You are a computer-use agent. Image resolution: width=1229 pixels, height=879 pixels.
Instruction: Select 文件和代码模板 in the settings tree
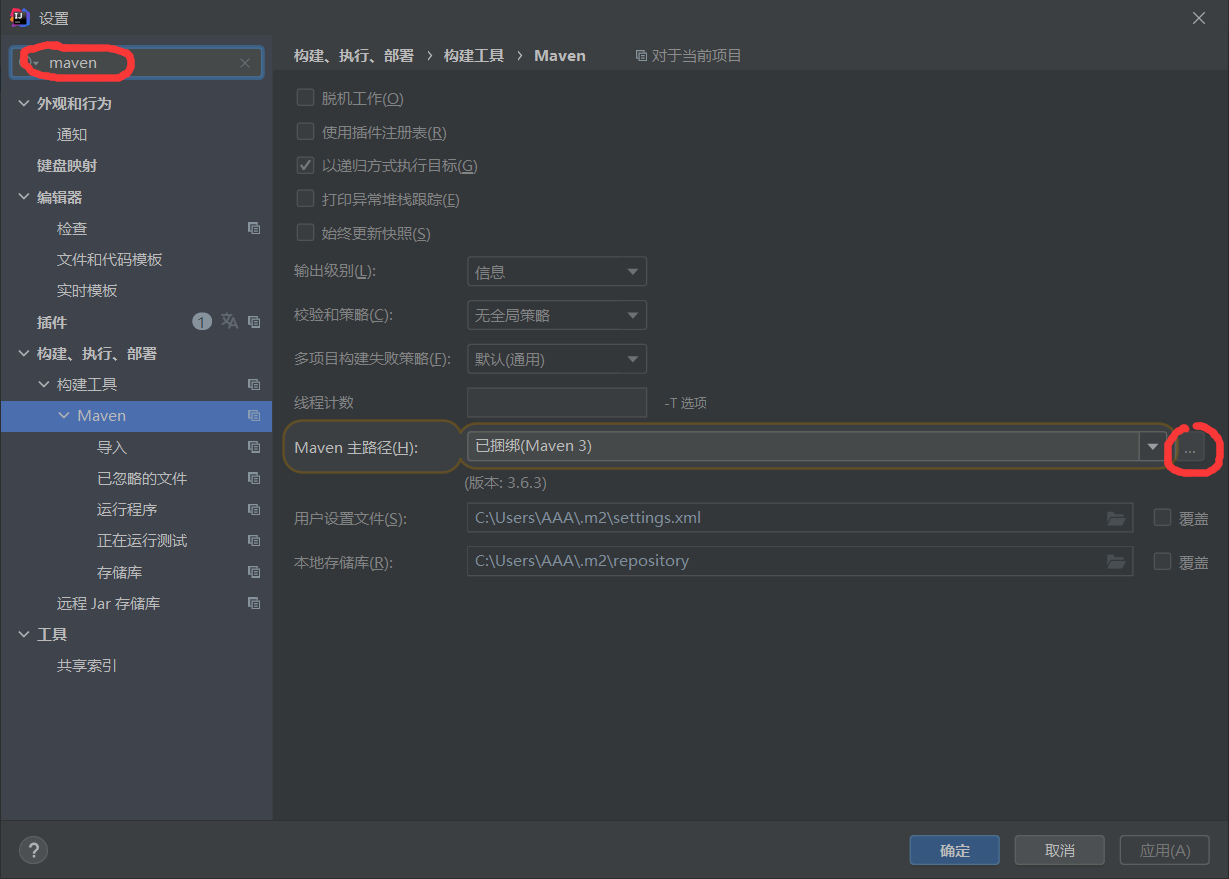coord(109,260)
